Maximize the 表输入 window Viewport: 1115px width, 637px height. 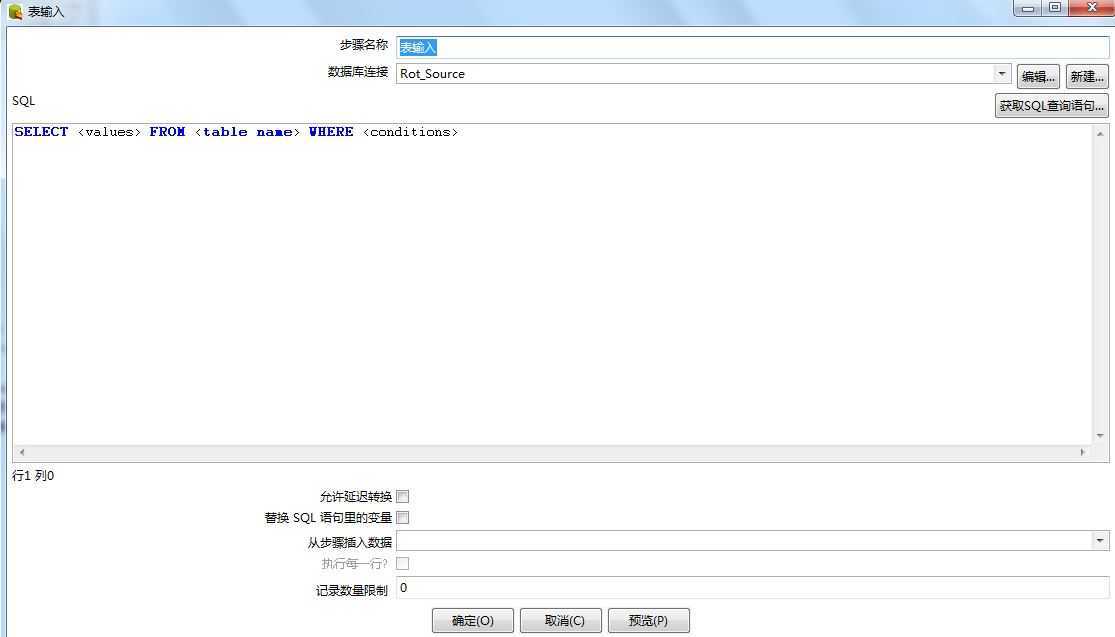[x=1055, y=8]
